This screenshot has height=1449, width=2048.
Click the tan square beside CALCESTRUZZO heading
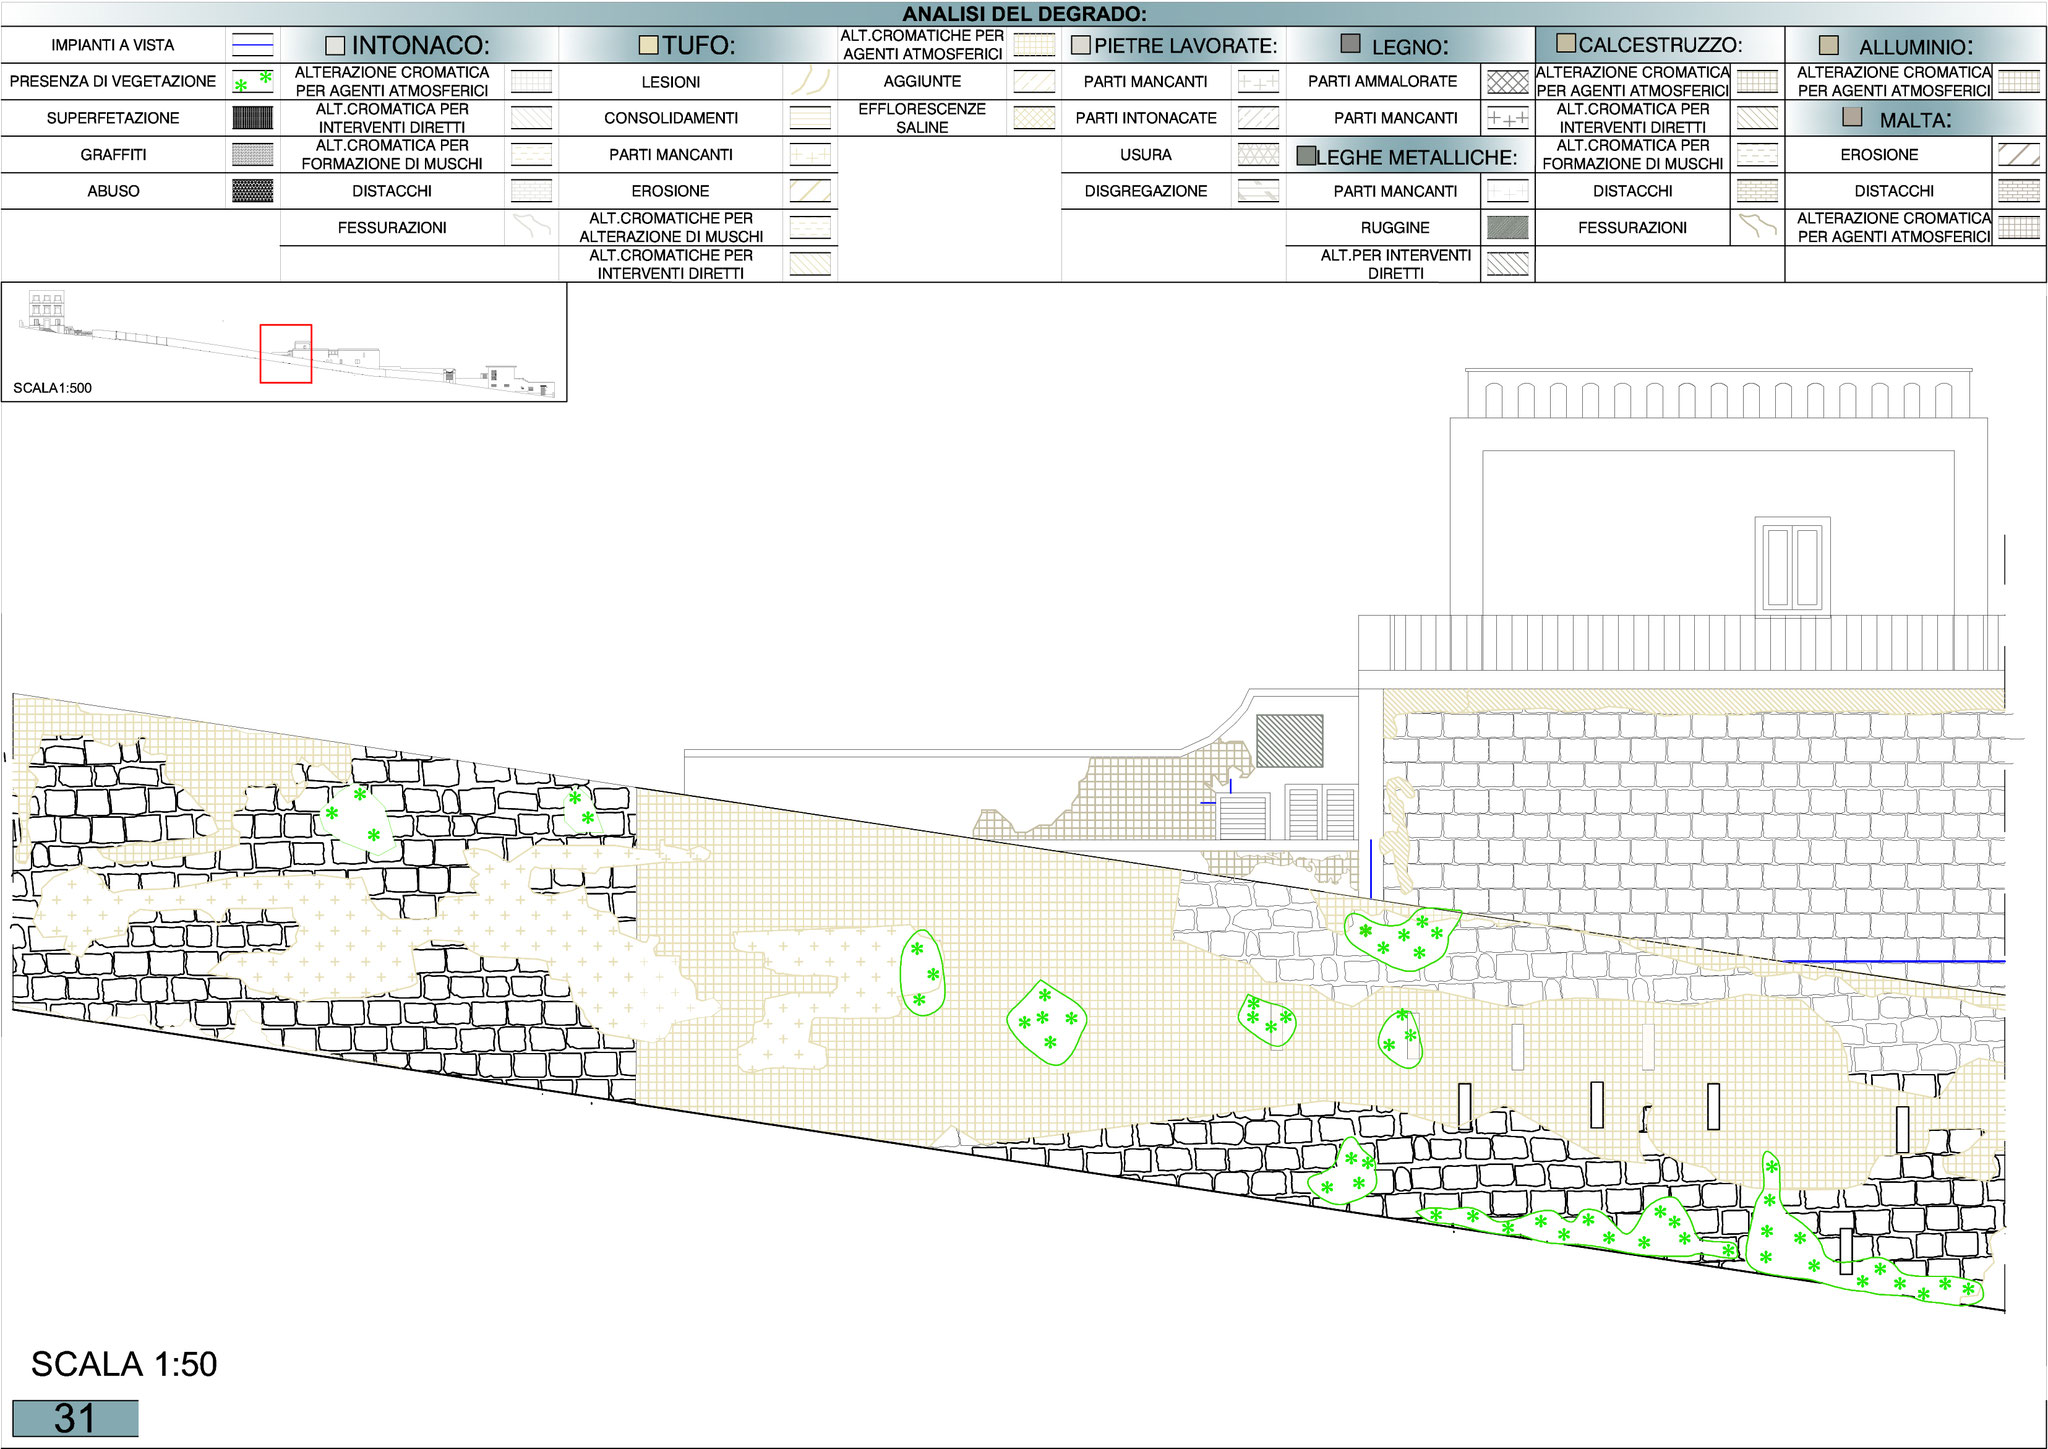(x=1567, y=44)
